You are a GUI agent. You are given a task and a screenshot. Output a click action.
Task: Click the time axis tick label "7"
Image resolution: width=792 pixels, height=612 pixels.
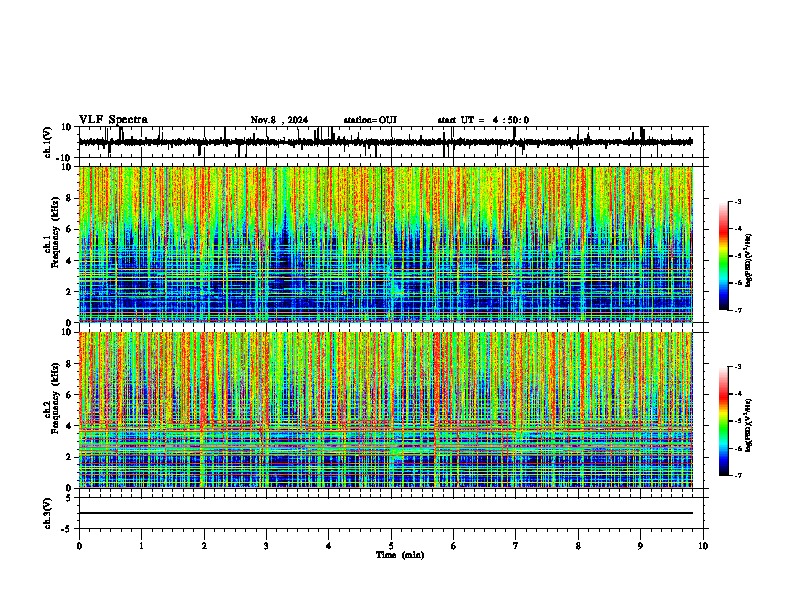[x=516, y=546]
